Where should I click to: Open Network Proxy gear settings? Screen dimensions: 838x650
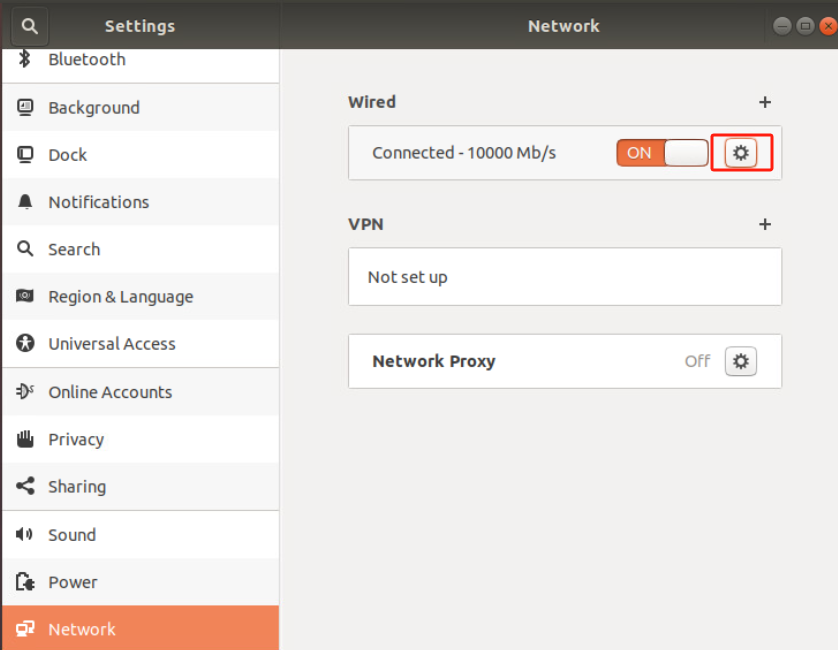(741, 361)
